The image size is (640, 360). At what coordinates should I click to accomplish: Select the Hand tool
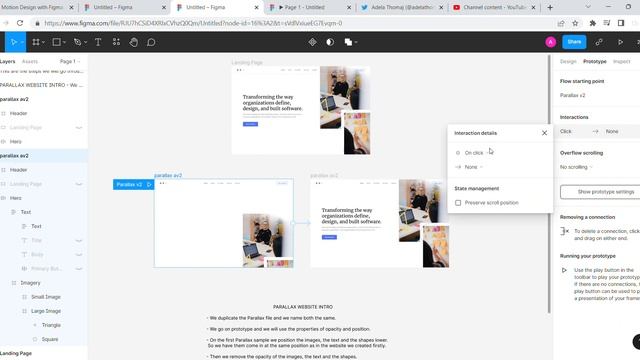(133, 42)
